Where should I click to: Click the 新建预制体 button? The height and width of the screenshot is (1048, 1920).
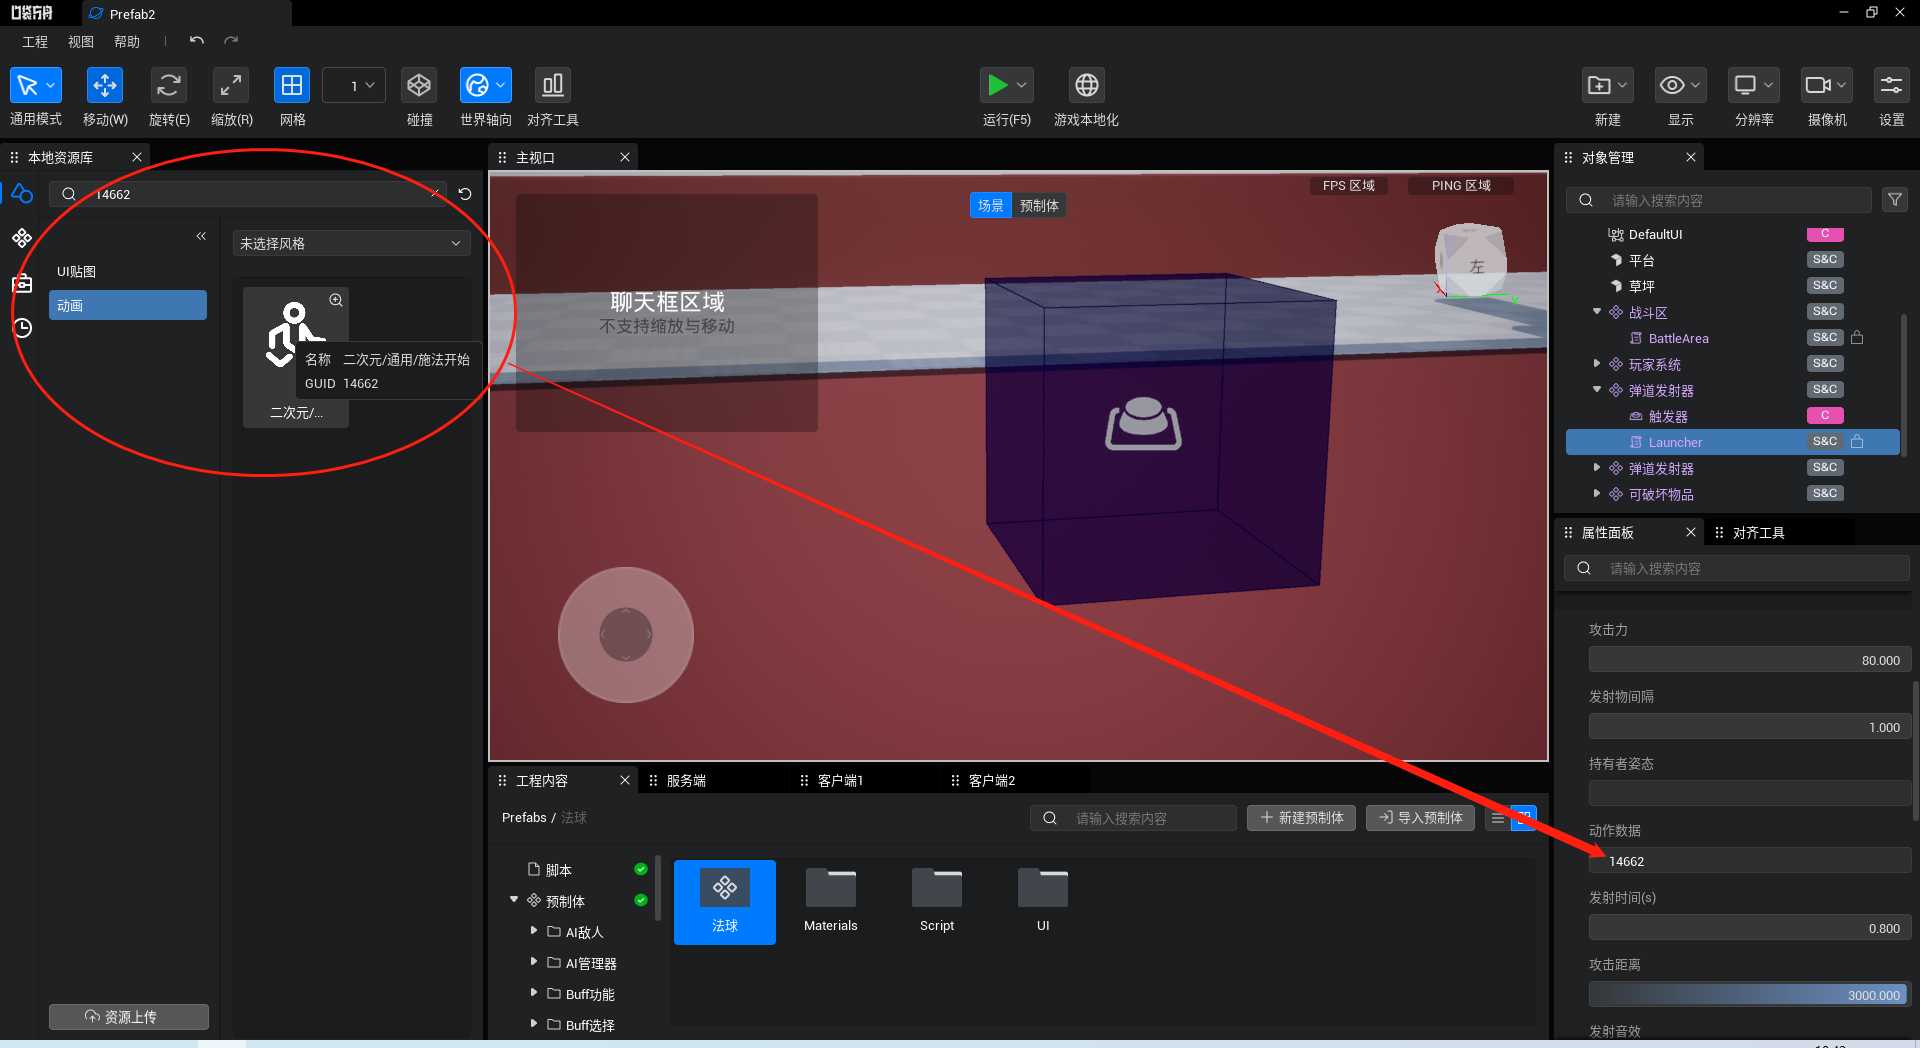point(1302,818)
